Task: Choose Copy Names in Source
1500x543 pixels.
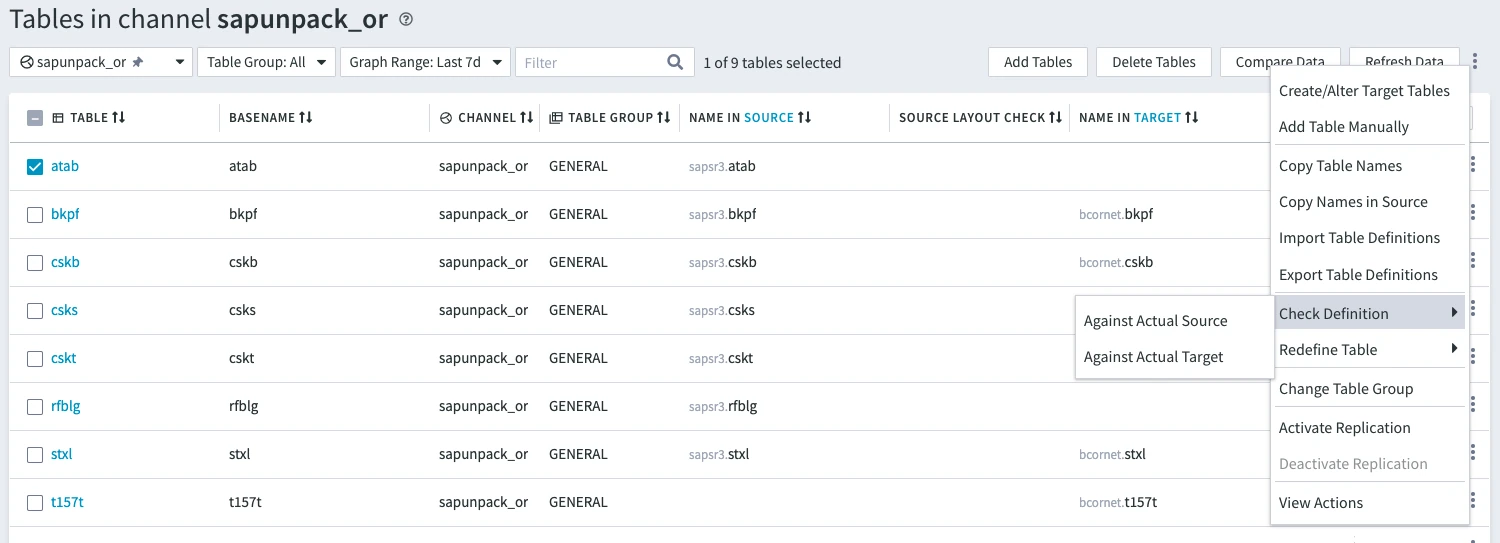Action: 1353,201
